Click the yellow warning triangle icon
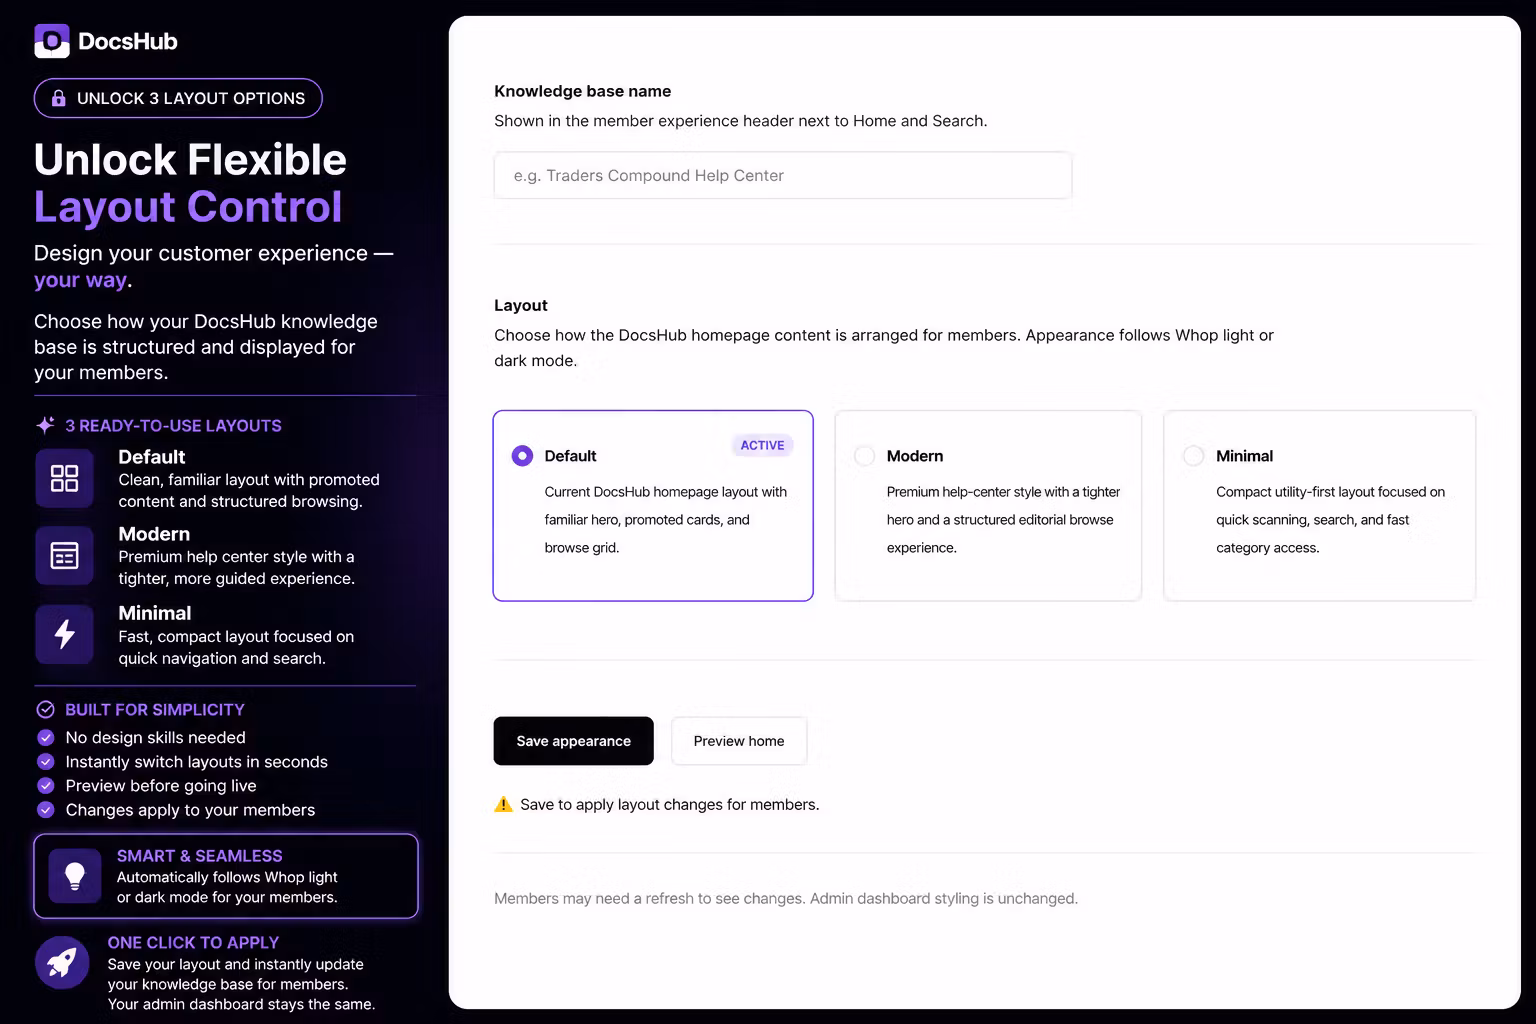This screenshot has height=1024, width=1536. 503,804
